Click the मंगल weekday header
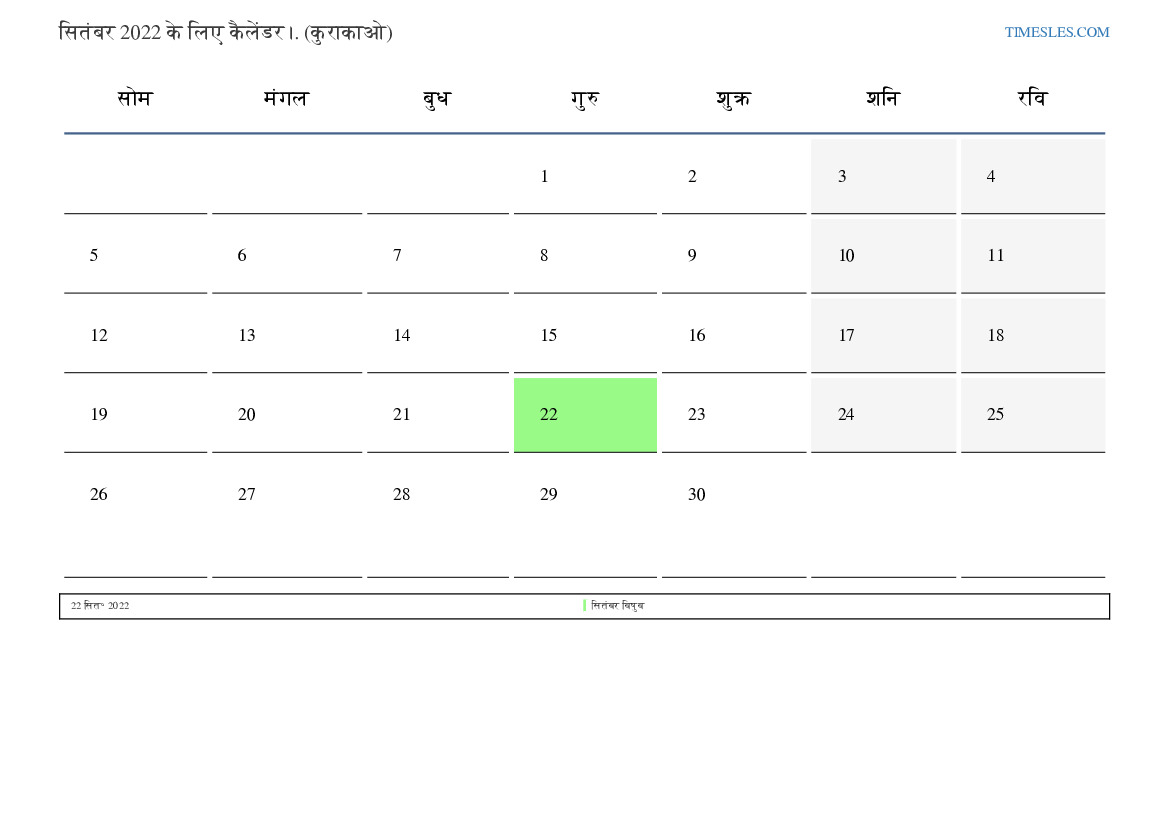Viewport: 1169px width, 827px height. (286, 98)
